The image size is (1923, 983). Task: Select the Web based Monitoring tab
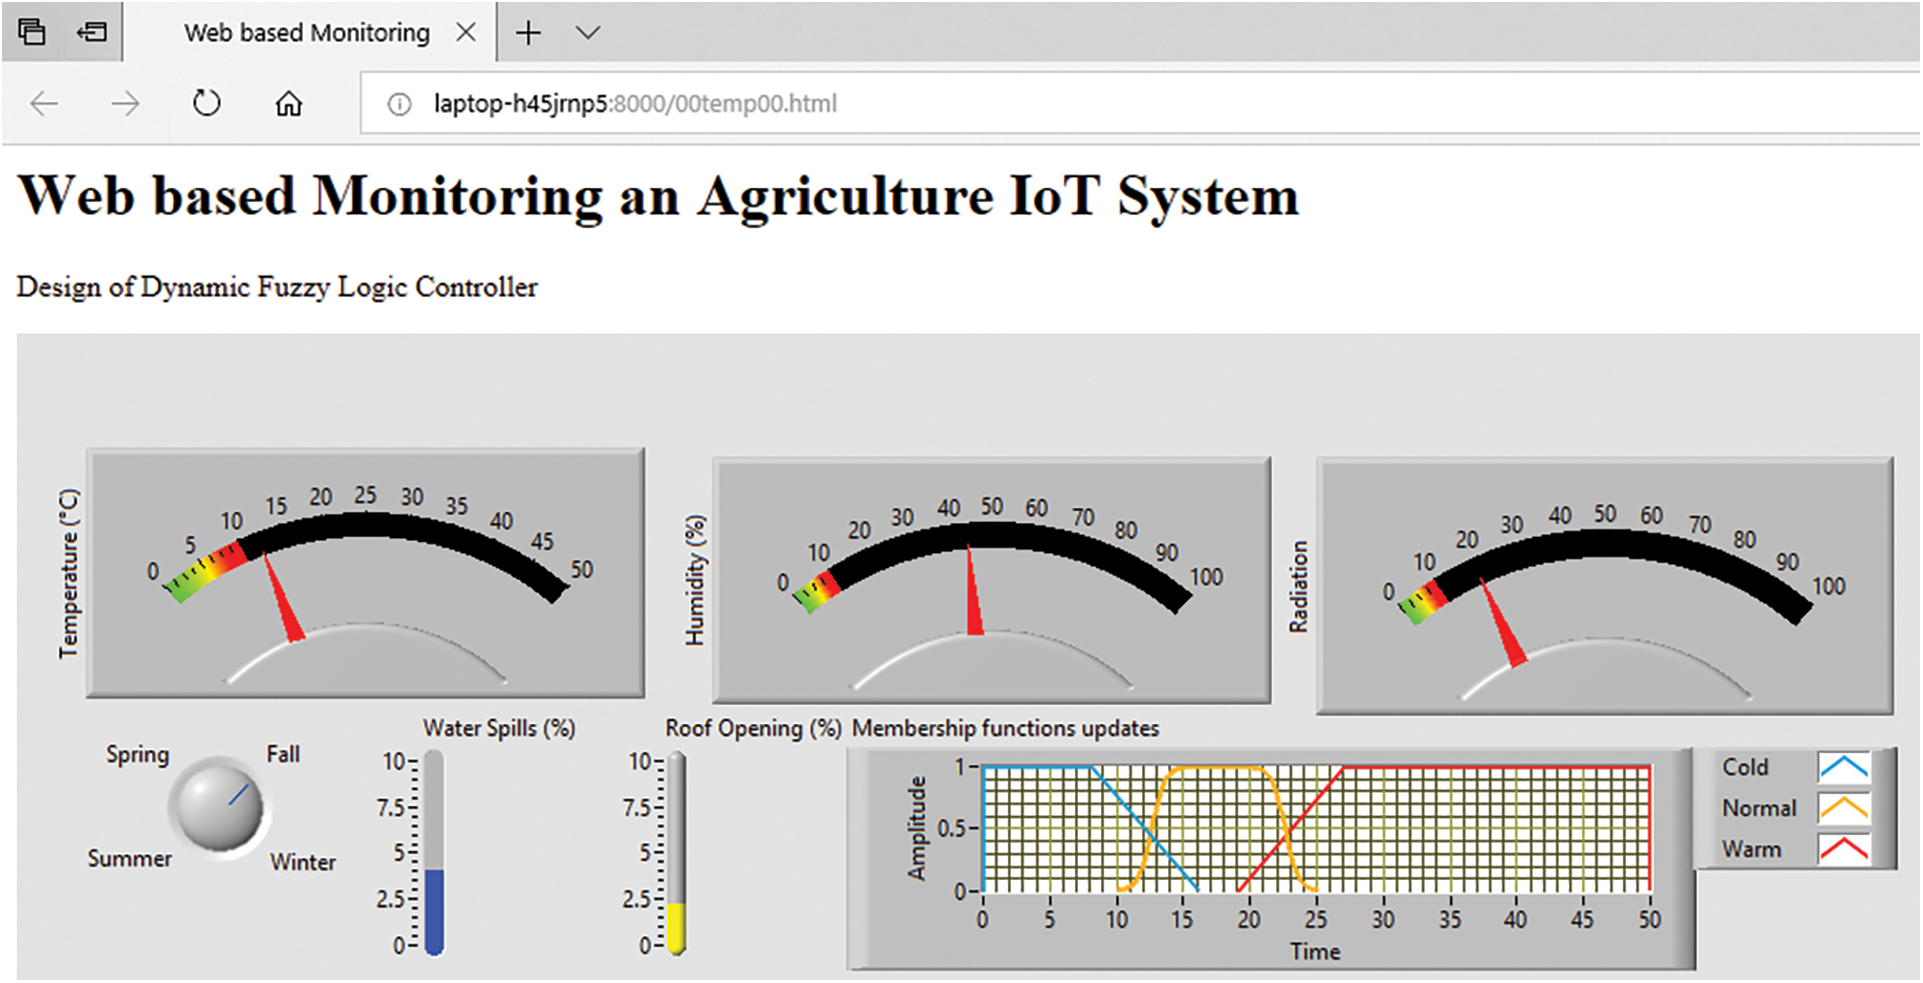306,33
